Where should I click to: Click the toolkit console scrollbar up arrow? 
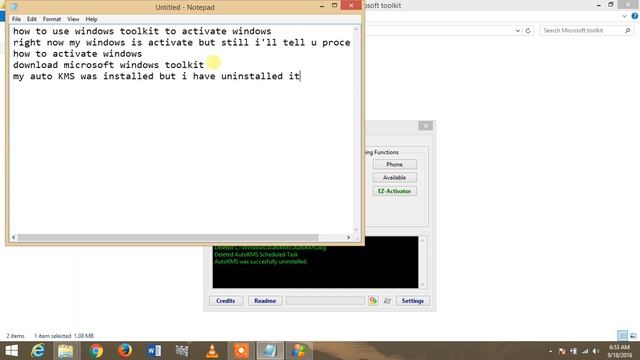coord(422,240)
